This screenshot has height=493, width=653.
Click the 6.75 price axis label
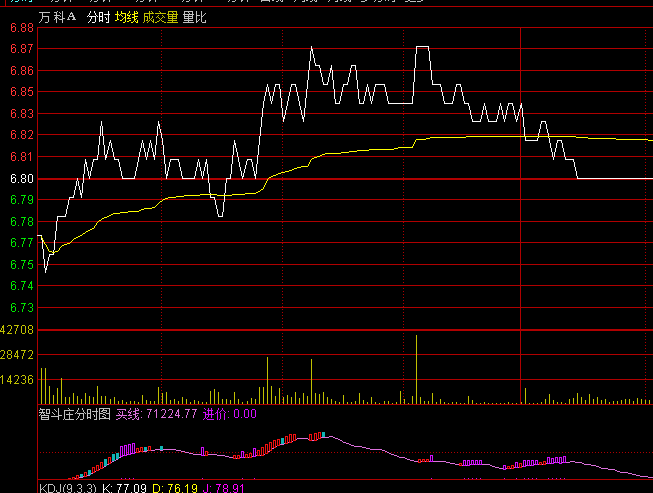pos(19,265)
